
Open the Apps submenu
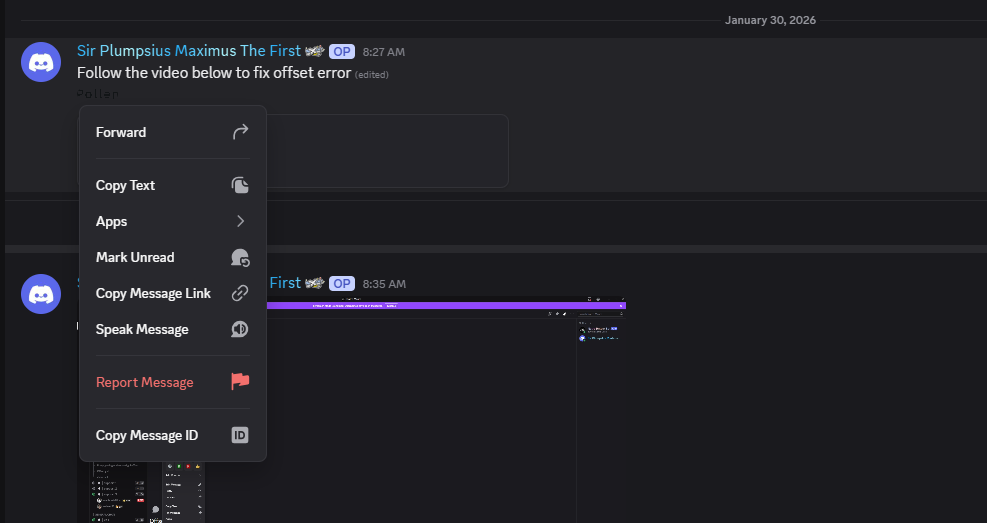(x=172, y=221)
